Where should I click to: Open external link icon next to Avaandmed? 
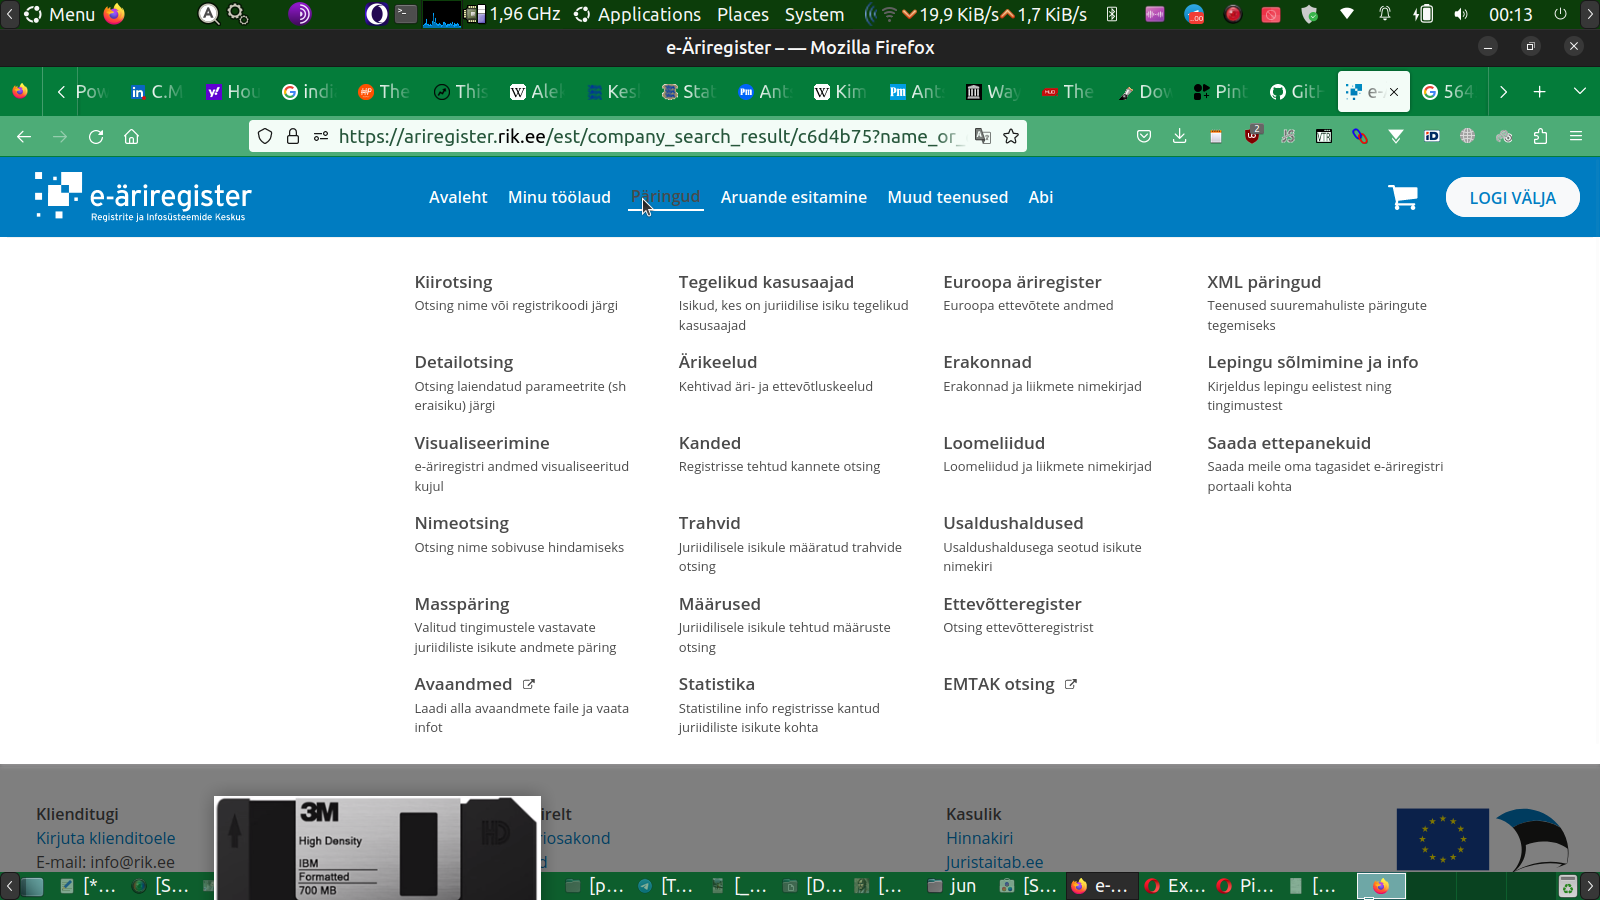529,684
